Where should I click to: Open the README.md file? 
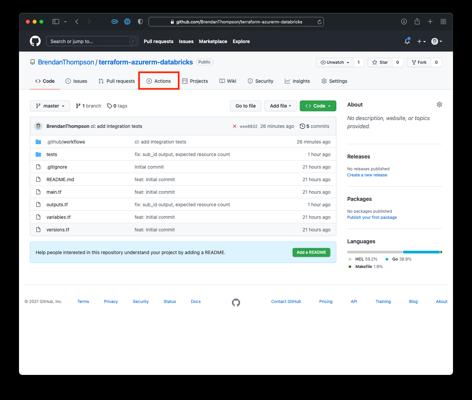[60, 179]
